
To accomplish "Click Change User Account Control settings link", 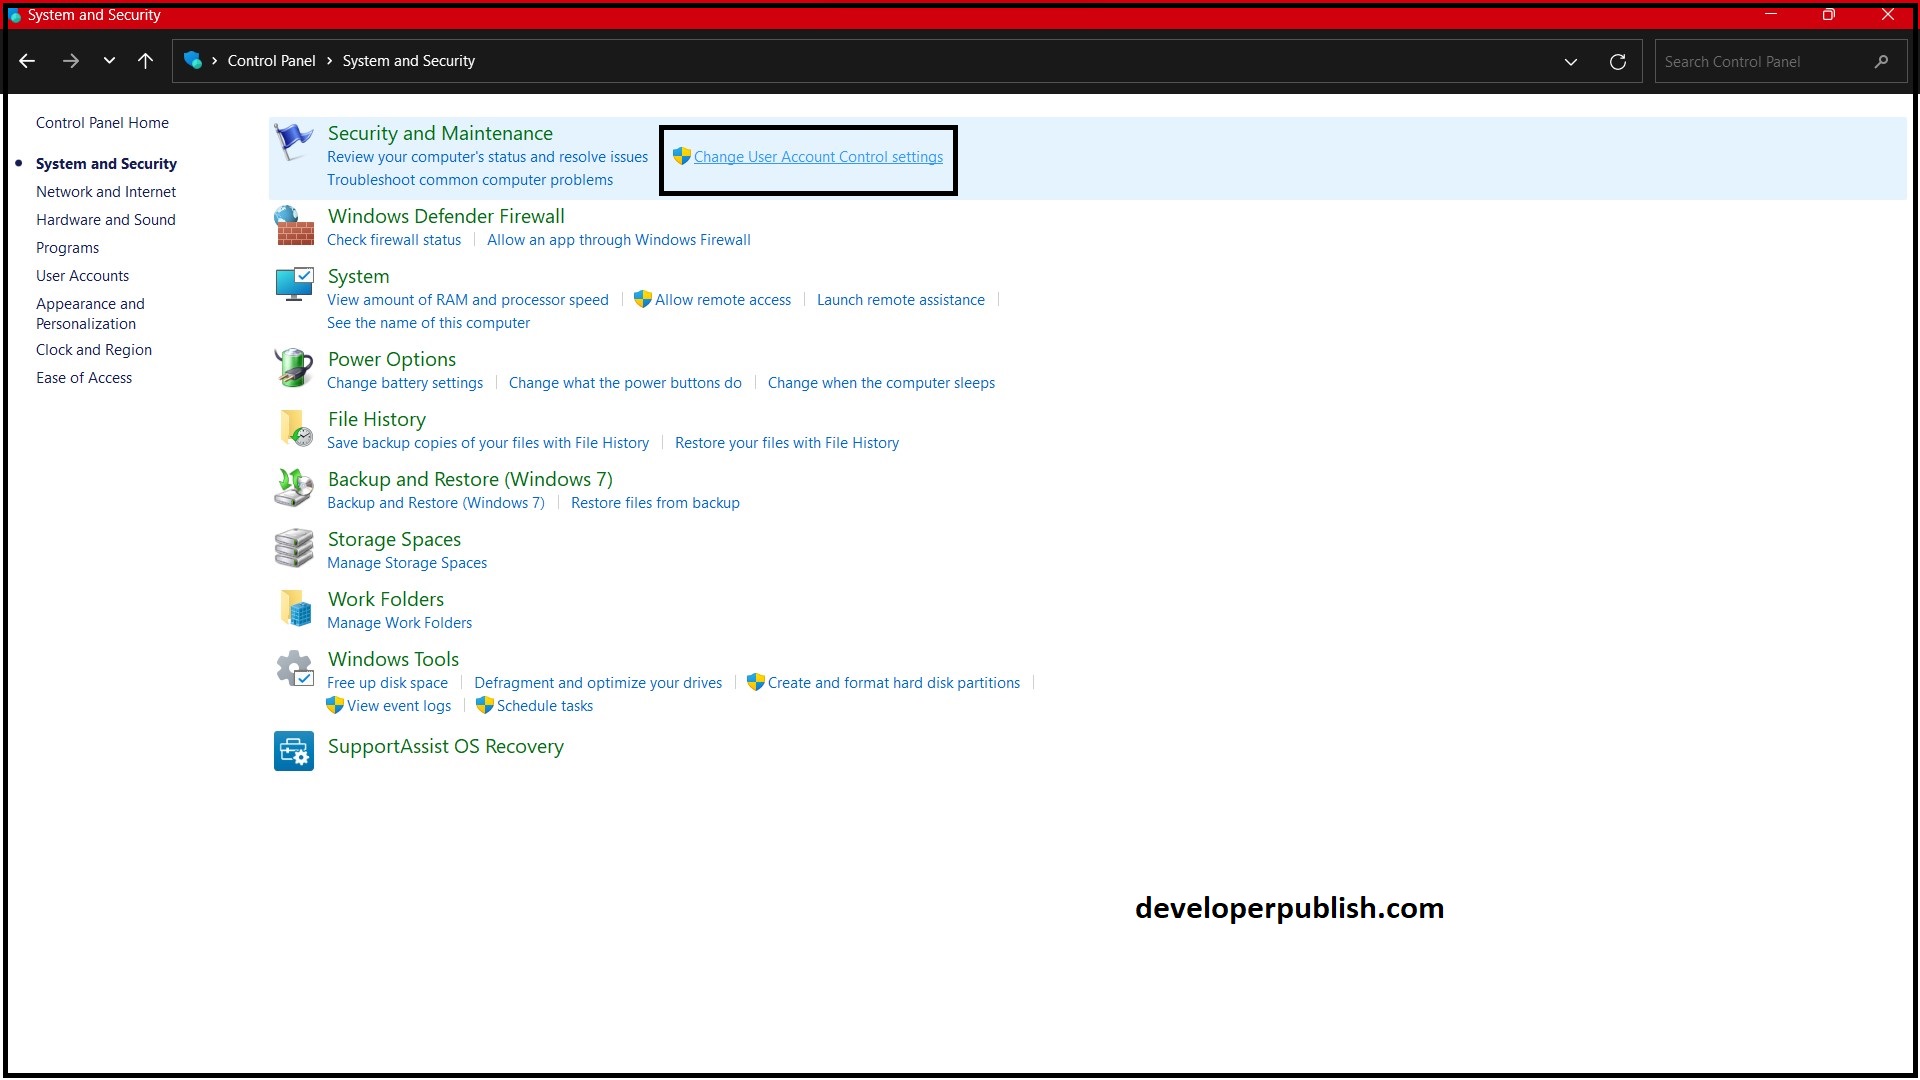I will point(818,157).
